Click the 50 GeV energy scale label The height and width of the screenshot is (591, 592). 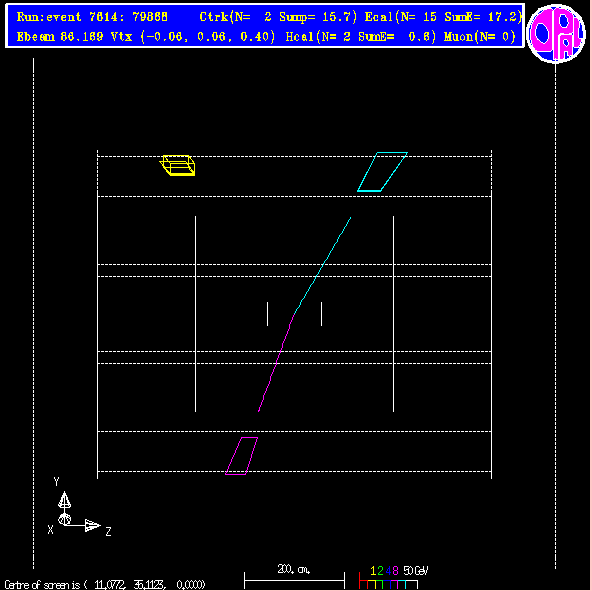pos(415,570)
